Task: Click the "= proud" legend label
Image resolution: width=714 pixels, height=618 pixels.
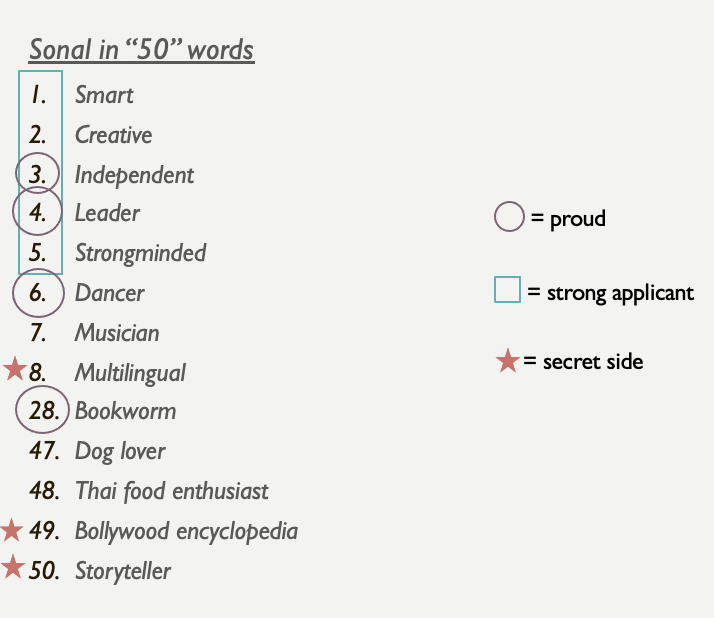Action: pyautogui.click(x=568, y=218)
